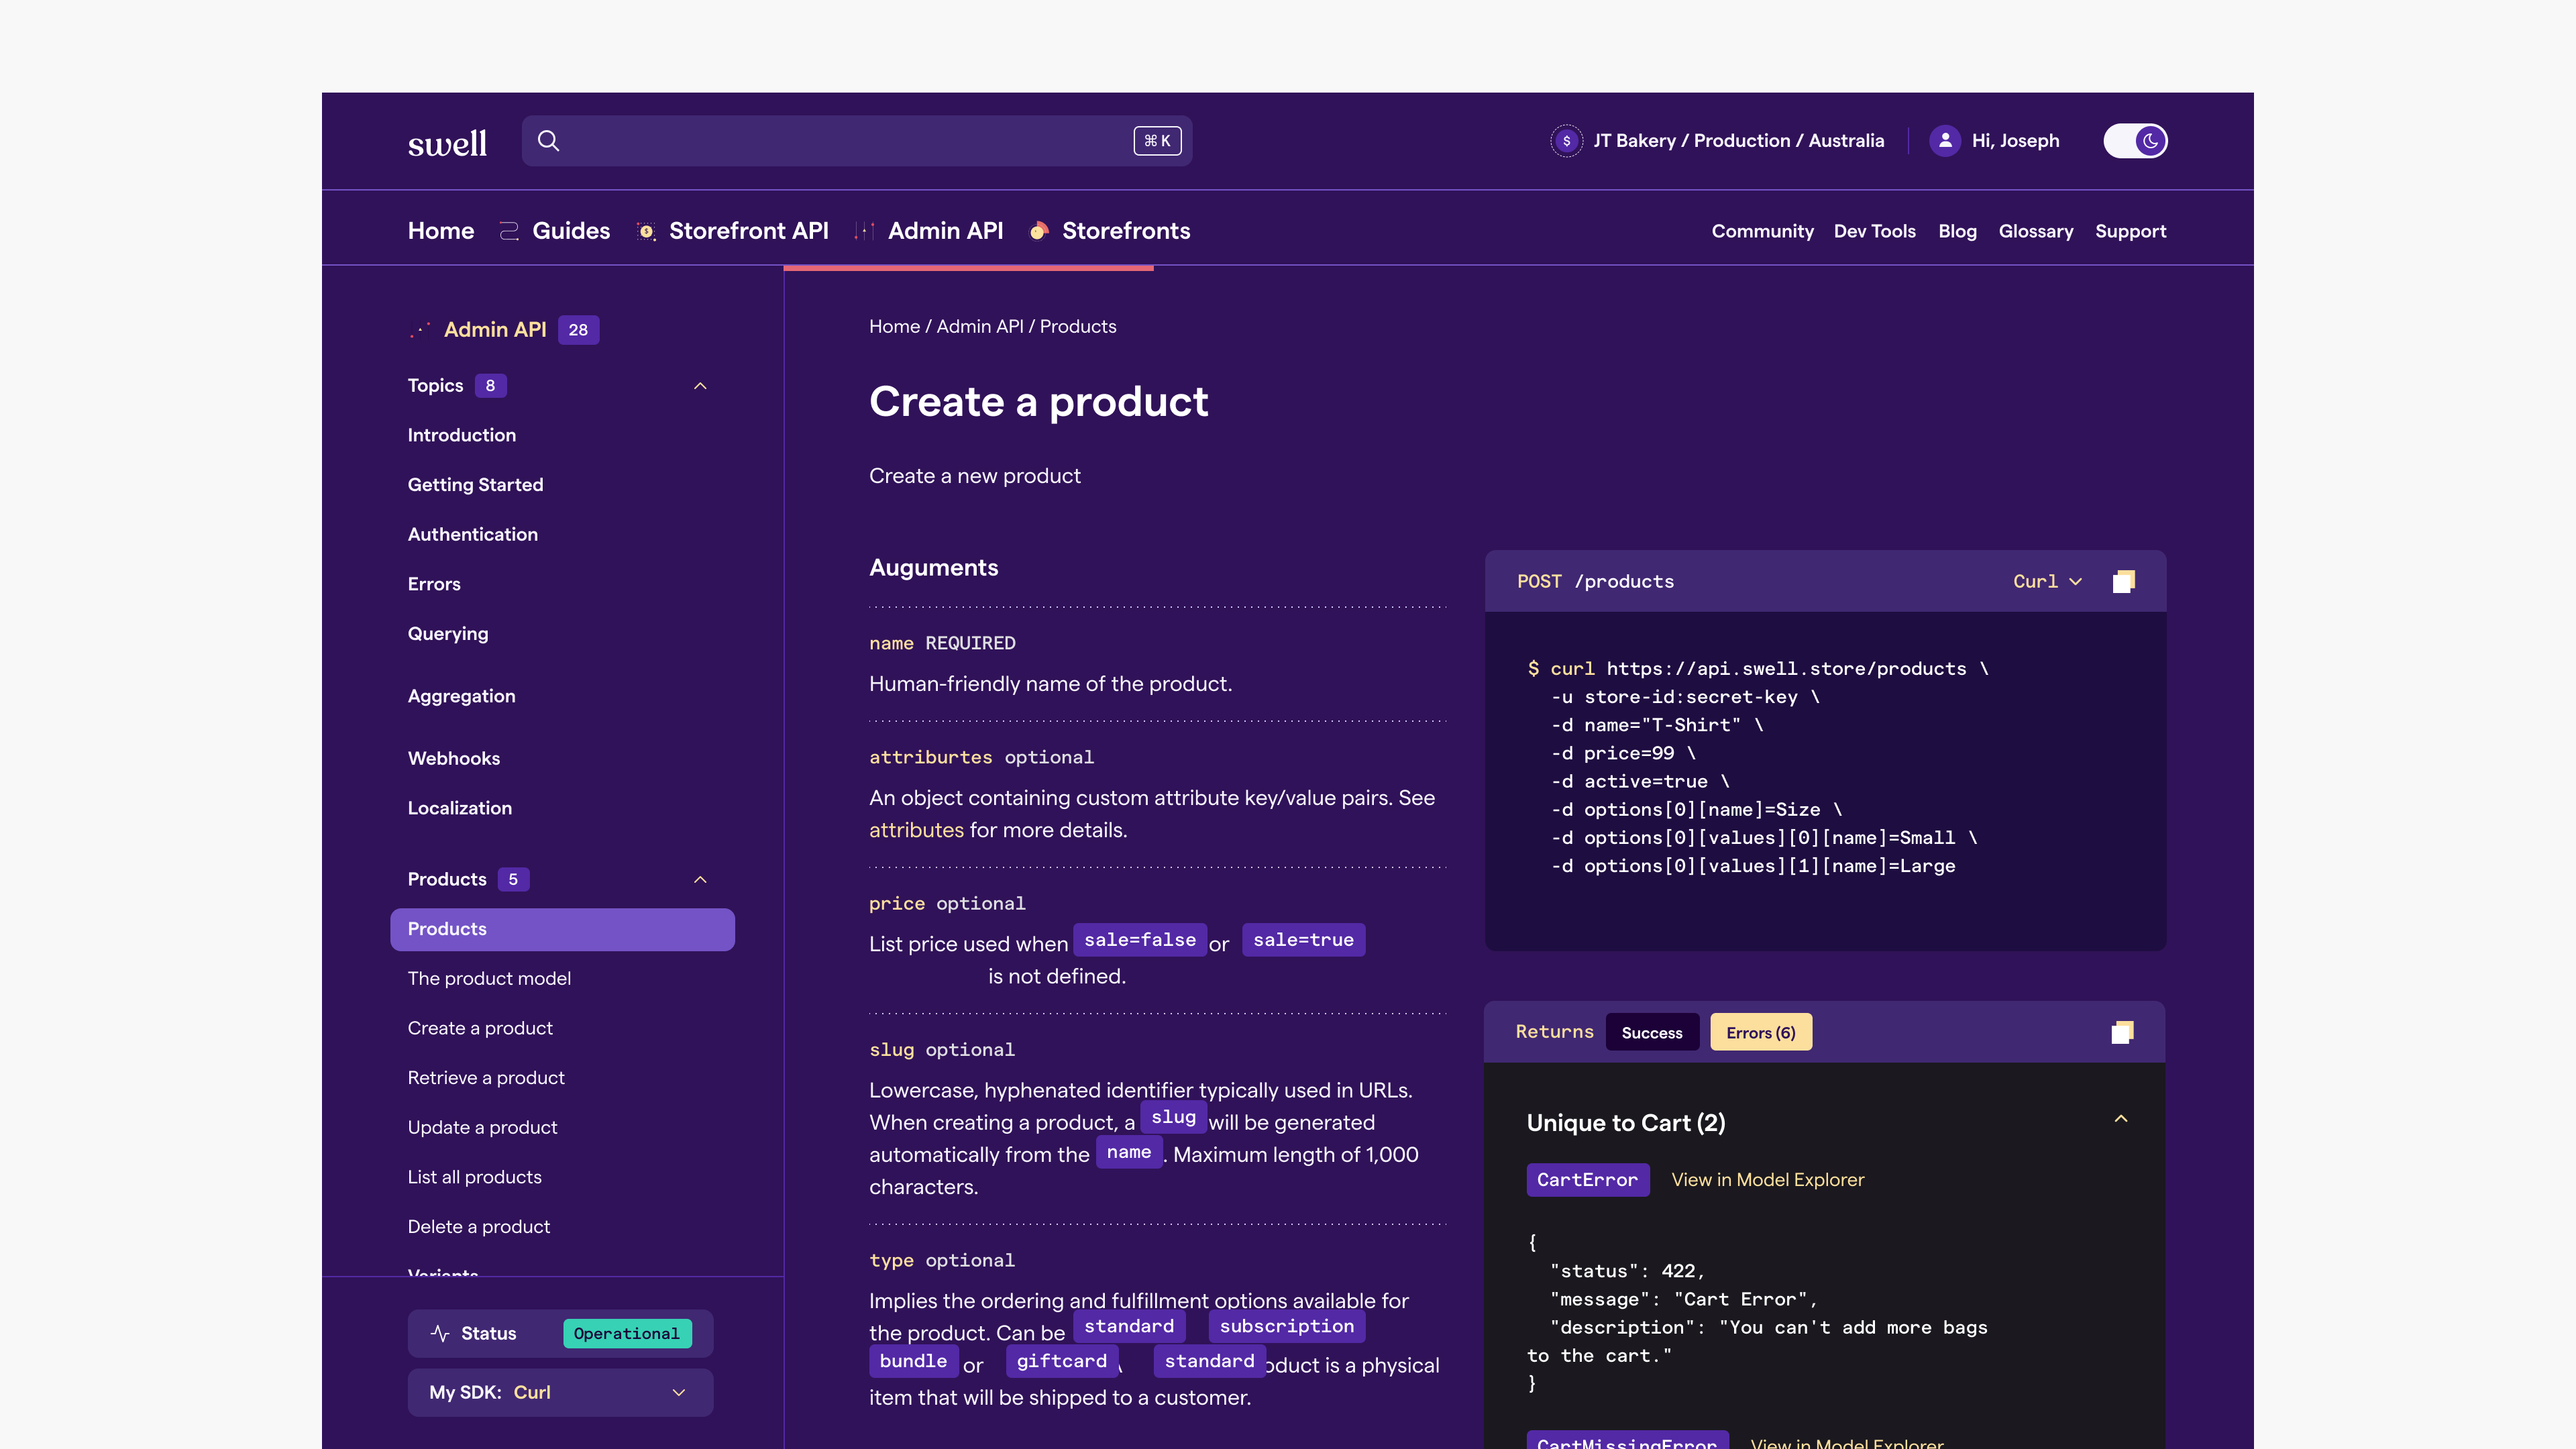Open the Localization topic
This screenshot has width=2576, height=1449.
coord(459,808)
